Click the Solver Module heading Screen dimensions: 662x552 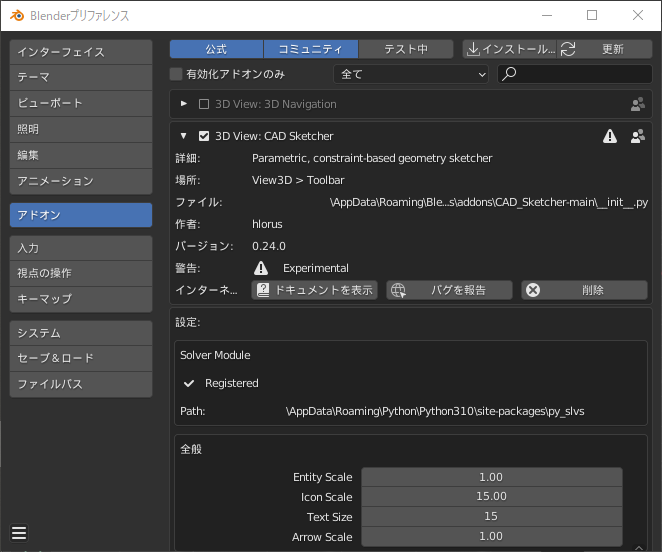tap(215, 355)
